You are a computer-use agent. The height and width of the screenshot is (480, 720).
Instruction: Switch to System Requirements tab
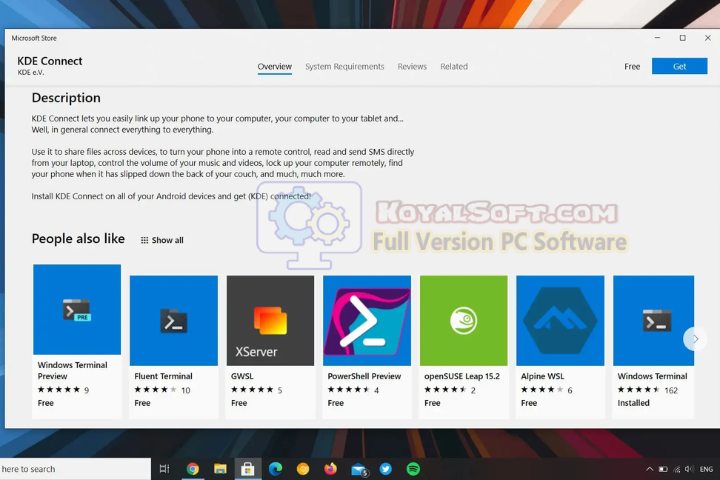click(345, 67)
